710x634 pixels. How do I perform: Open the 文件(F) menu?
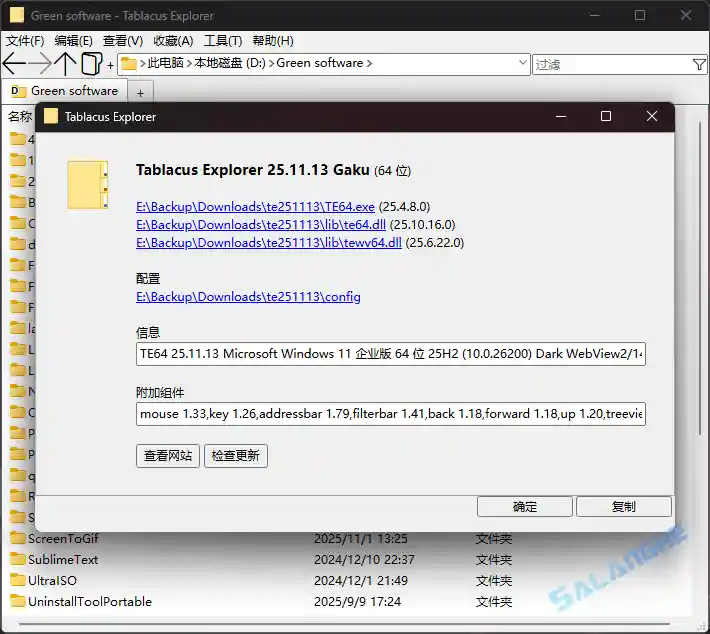[25, 41]
